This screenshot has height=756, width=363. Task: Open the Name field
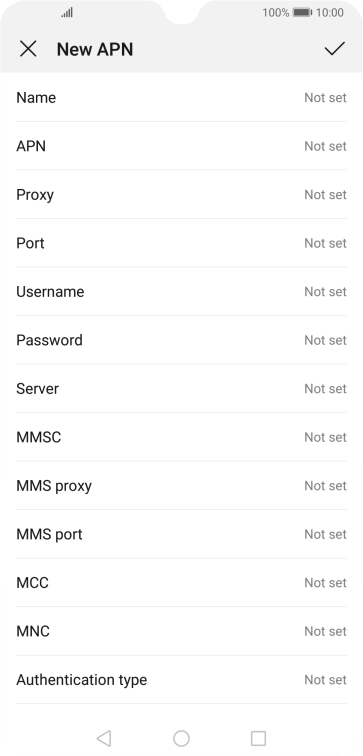(x=181, y=97)
